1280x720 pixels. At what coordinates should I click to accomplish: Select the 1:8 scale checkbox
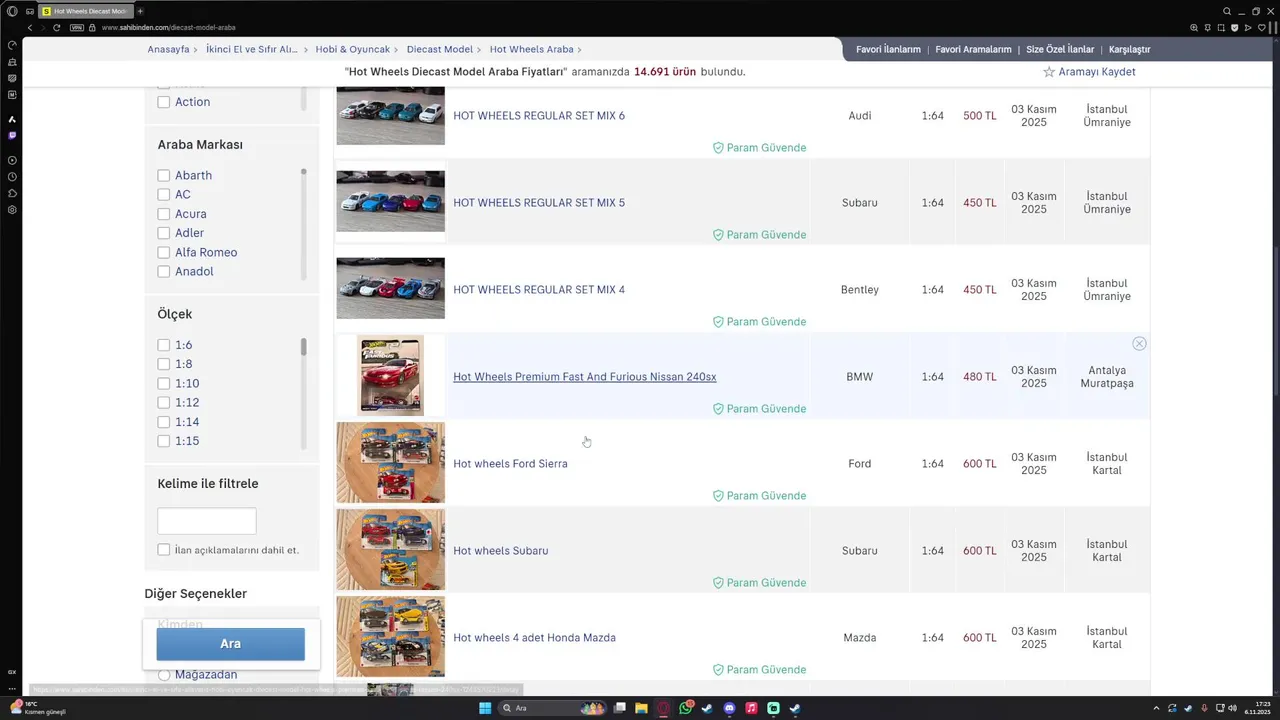tap(164, 364)
